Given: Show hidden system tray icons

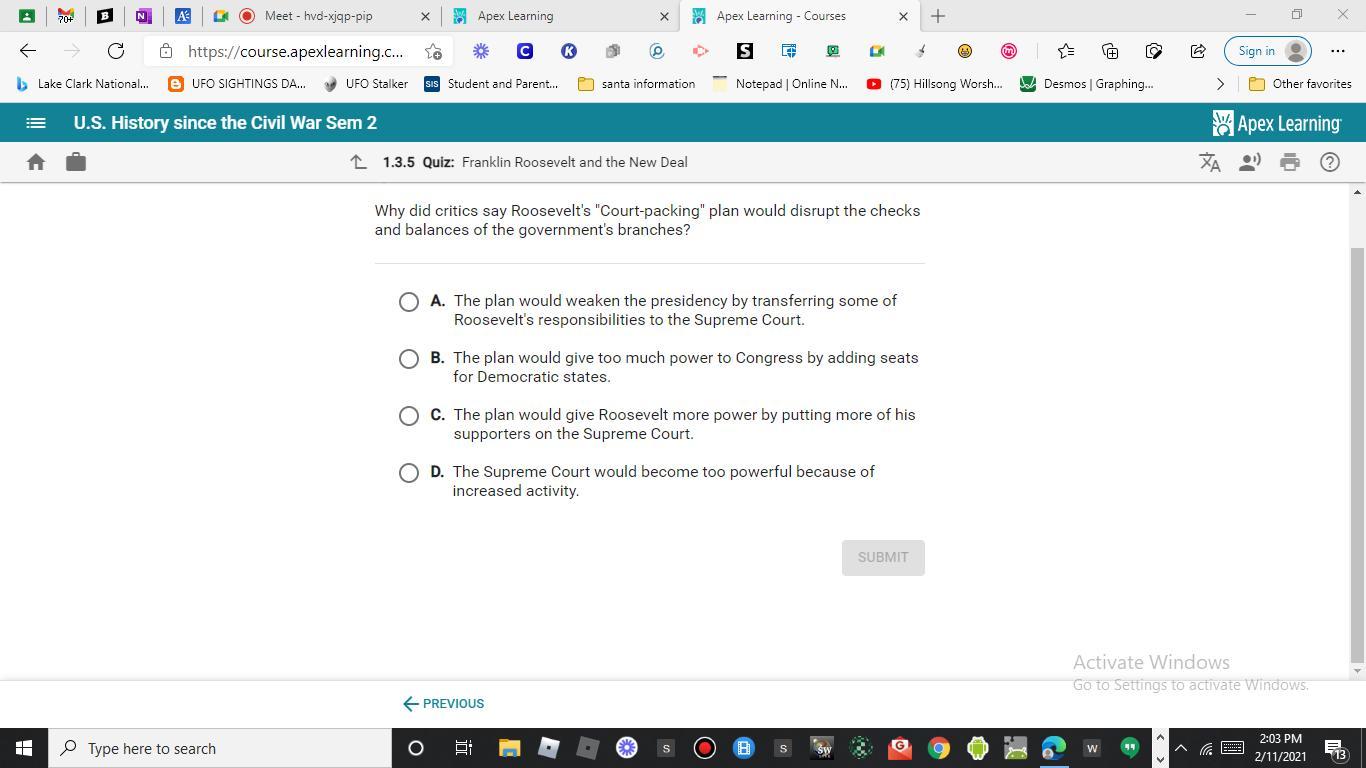Looking at the screenshot, I should (1180, 748).
